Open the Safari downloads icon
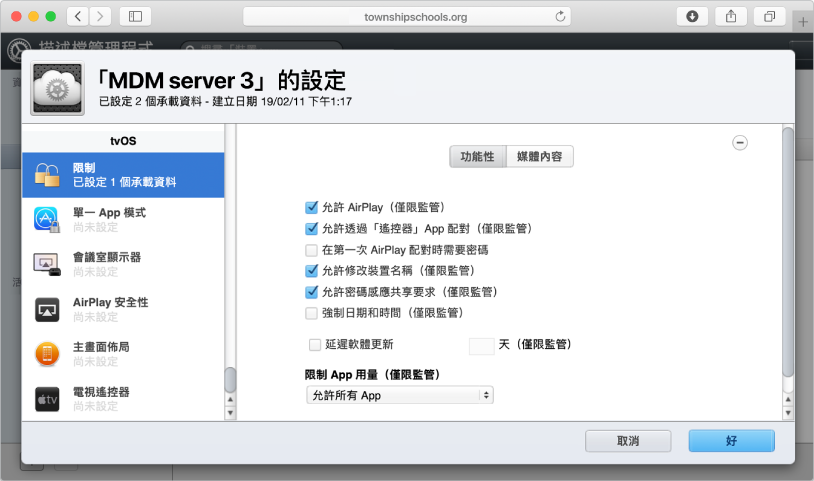This screenshot has width=814, height=481. pos(692,17)
